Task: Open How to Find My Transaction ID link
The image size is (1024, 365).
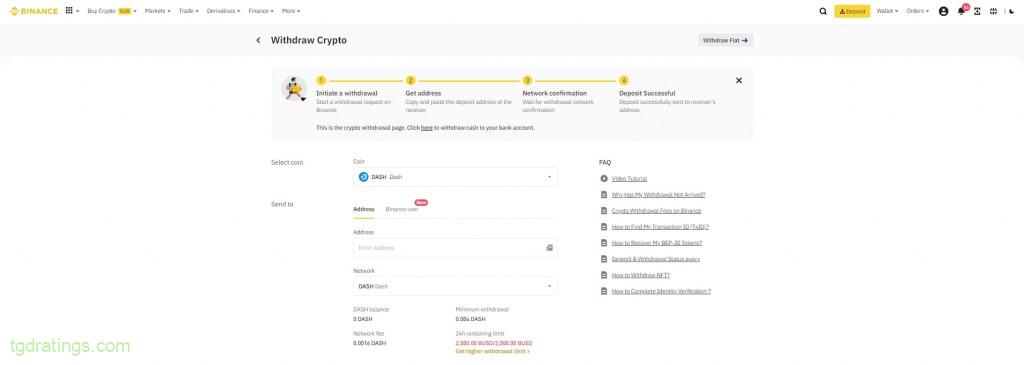Action: click(x=660, y=227)
